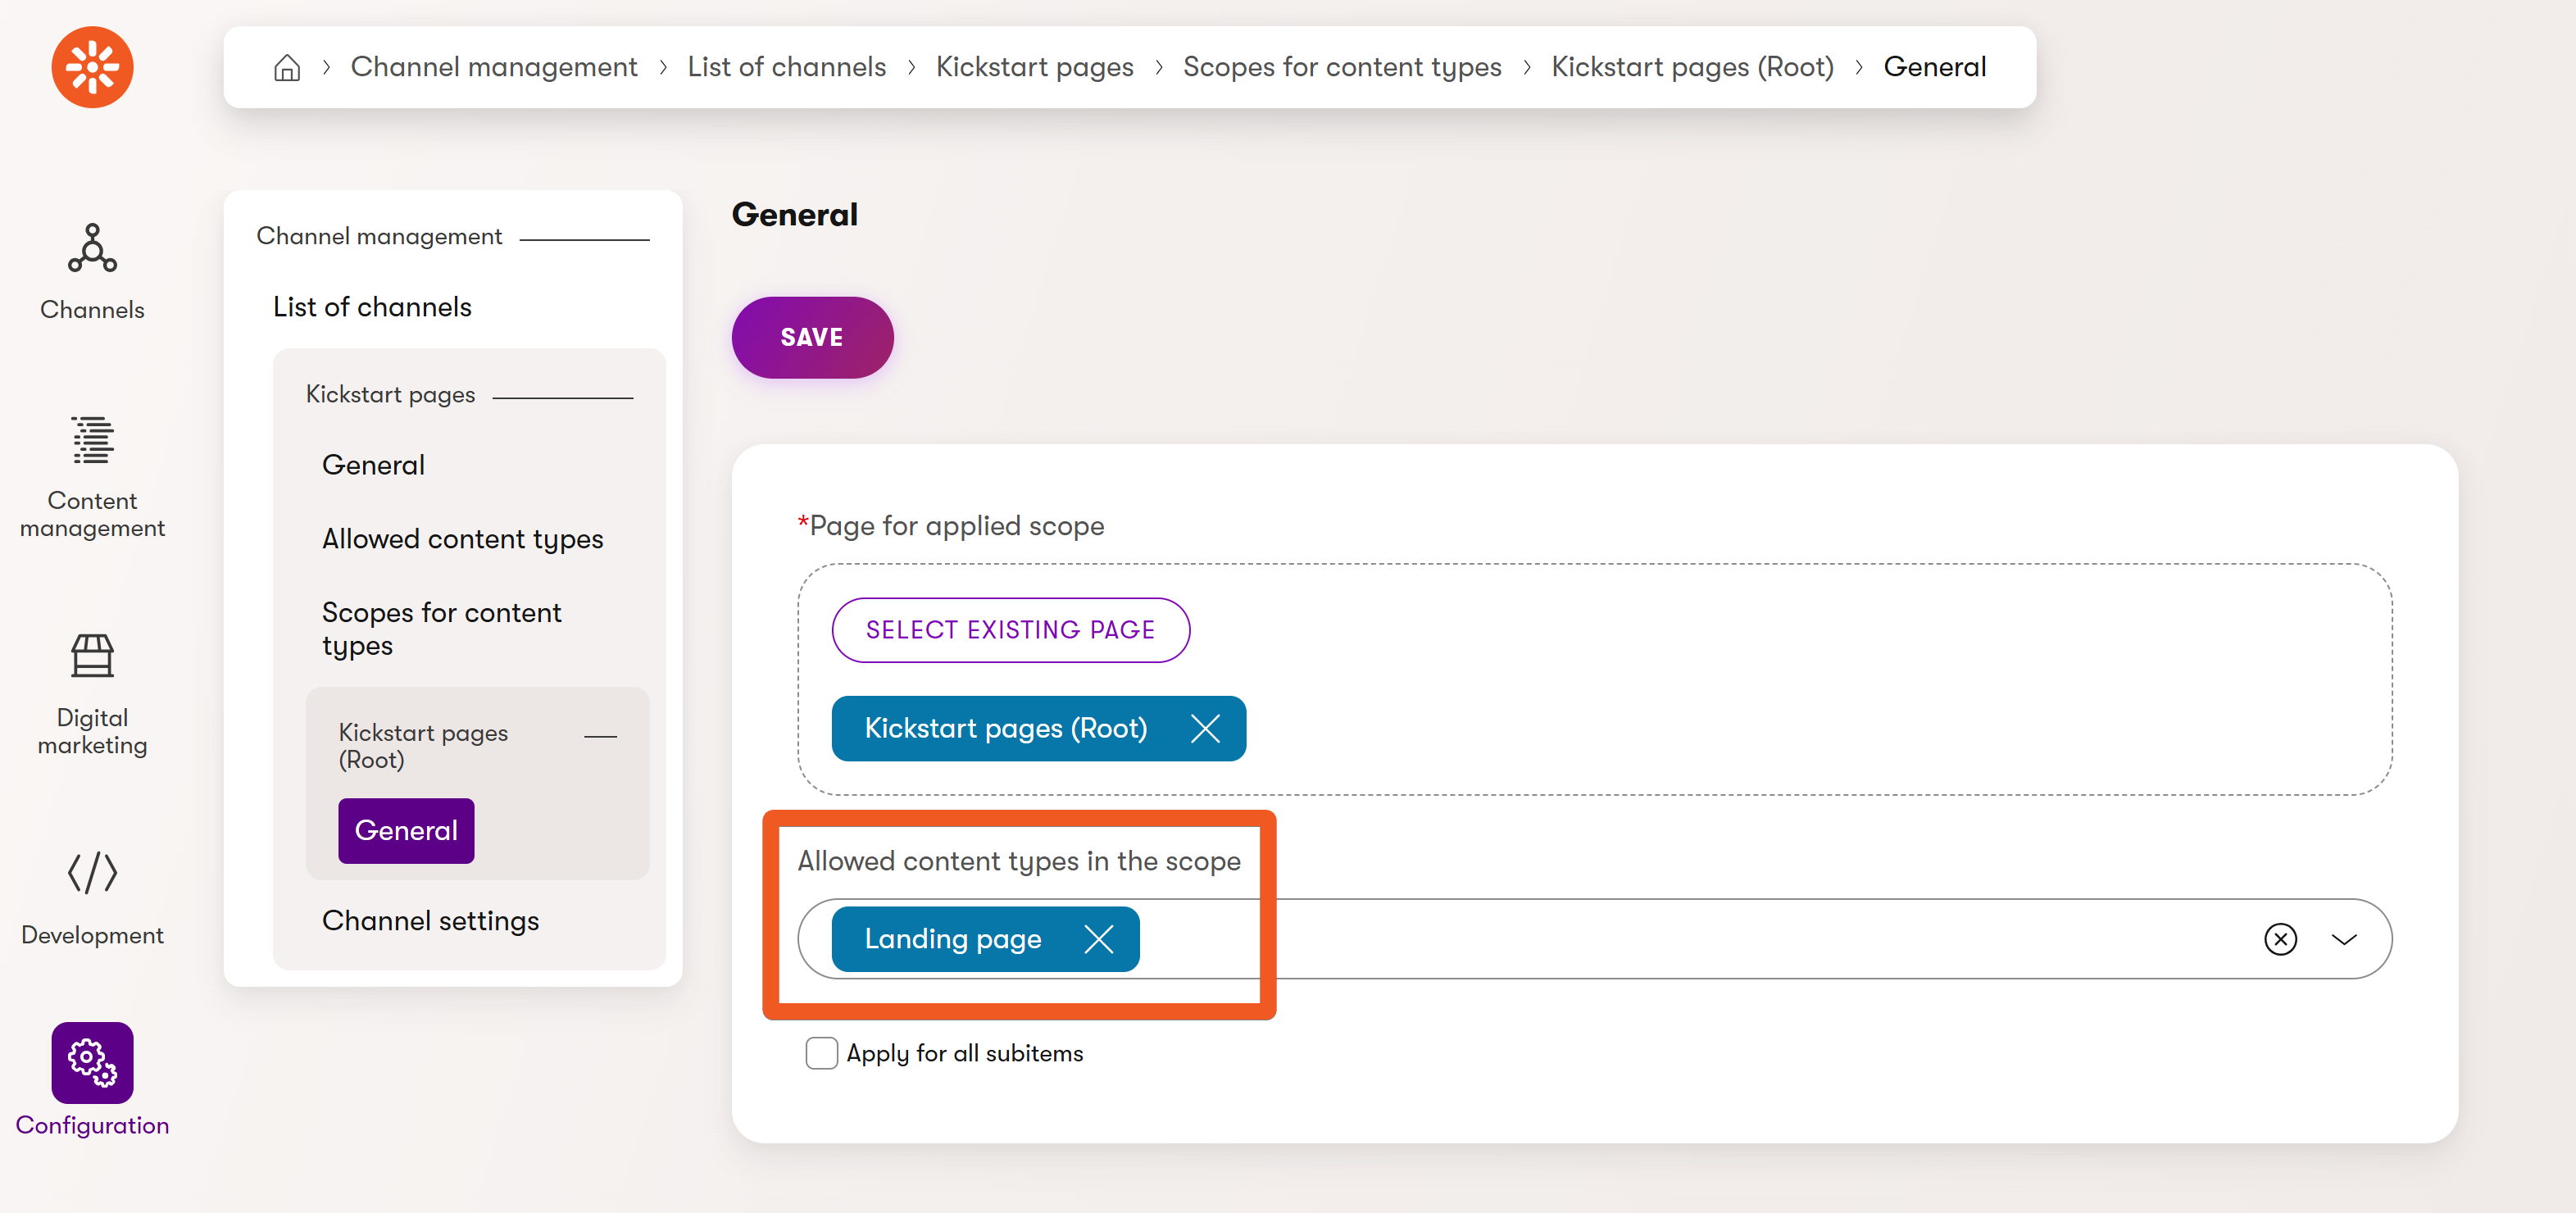Clear all allowed content types selection
The image size is (2576, 1213).
coord(2280,939)
